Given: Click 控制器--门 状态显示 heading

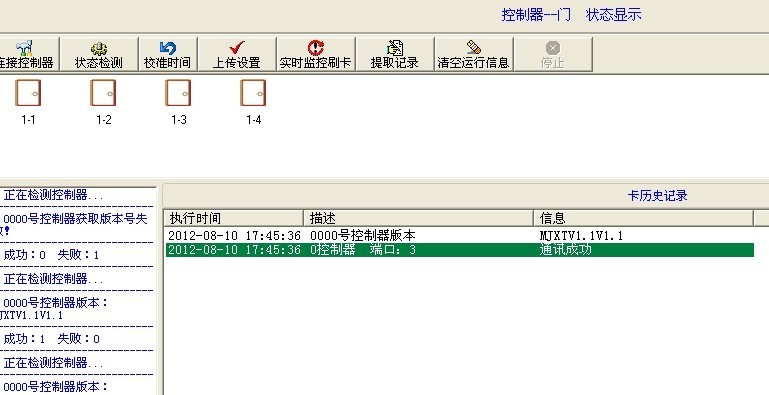Looking at the screenshot, I should pos(571,15).
